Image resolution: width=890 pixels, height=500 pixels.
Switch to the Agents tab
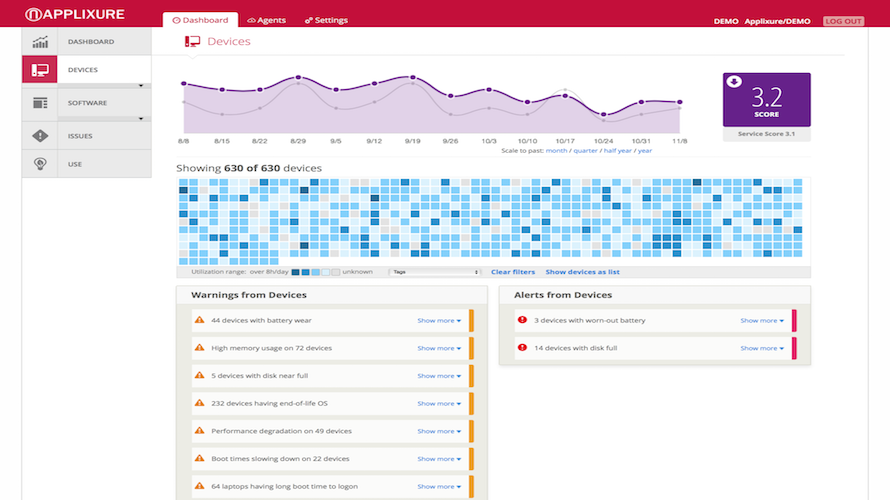tap(266, 20)
